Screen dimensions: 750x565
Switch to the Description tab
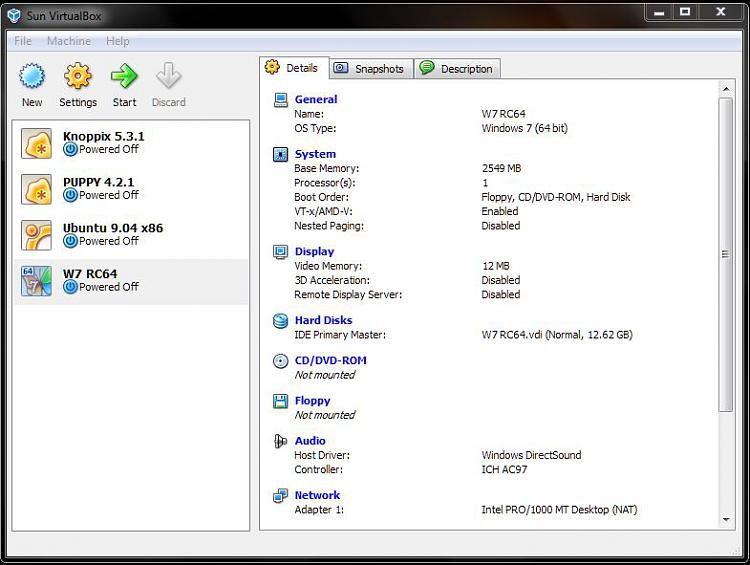(x=458, y=68)
